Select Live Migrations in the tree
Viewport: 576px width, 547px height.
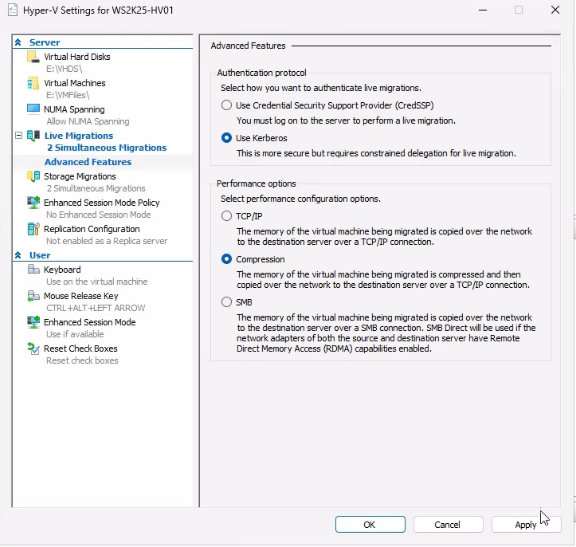tap(79, 136)
